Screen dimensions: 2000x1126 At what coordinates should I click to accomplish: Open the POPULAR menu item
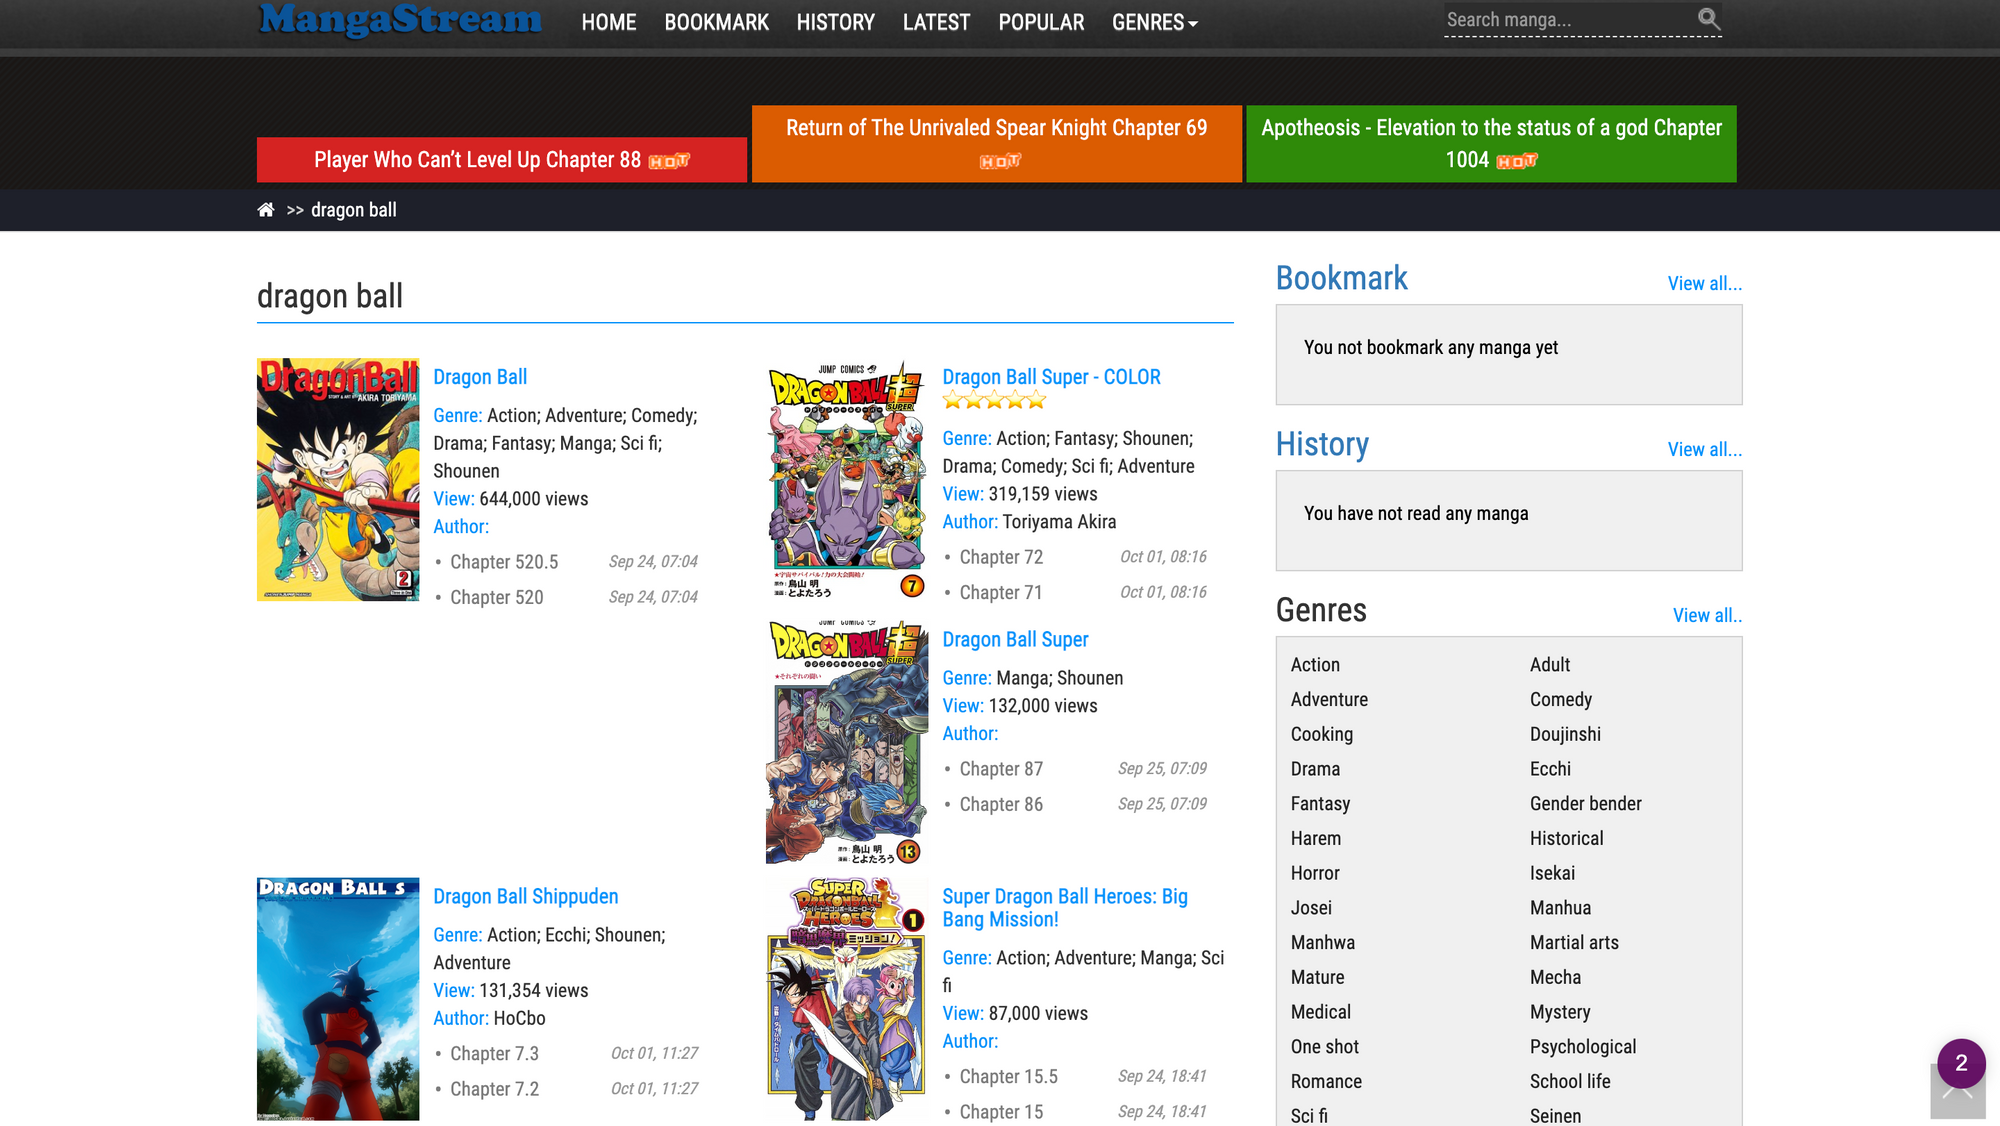(1041, 22)
